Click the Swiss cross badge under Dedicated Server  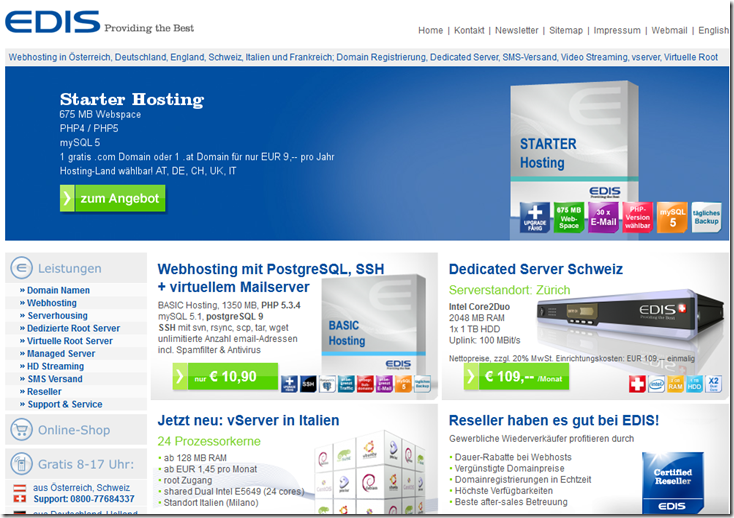(637, 384)
